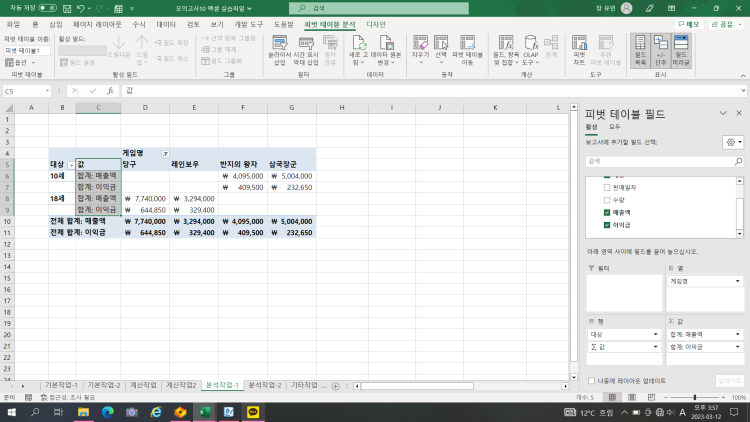Image resolution: width=750 pixels, height=422 pixels.
Task: Enable 나중에 레이아웃 업데이트 checkbox
Action: [592, 380]
